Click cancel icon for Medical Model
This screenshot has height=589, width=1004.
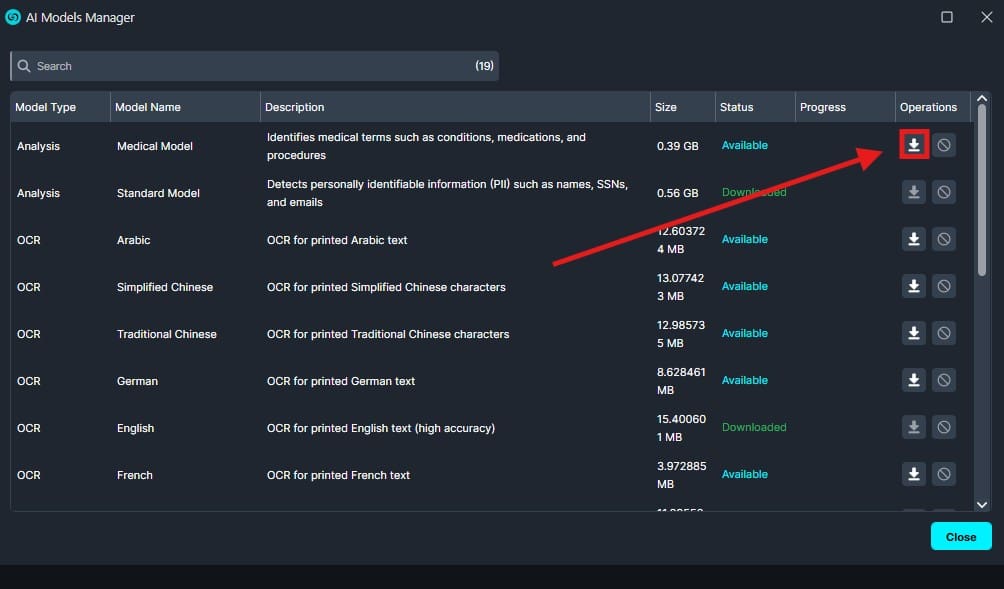click(943, 145)
